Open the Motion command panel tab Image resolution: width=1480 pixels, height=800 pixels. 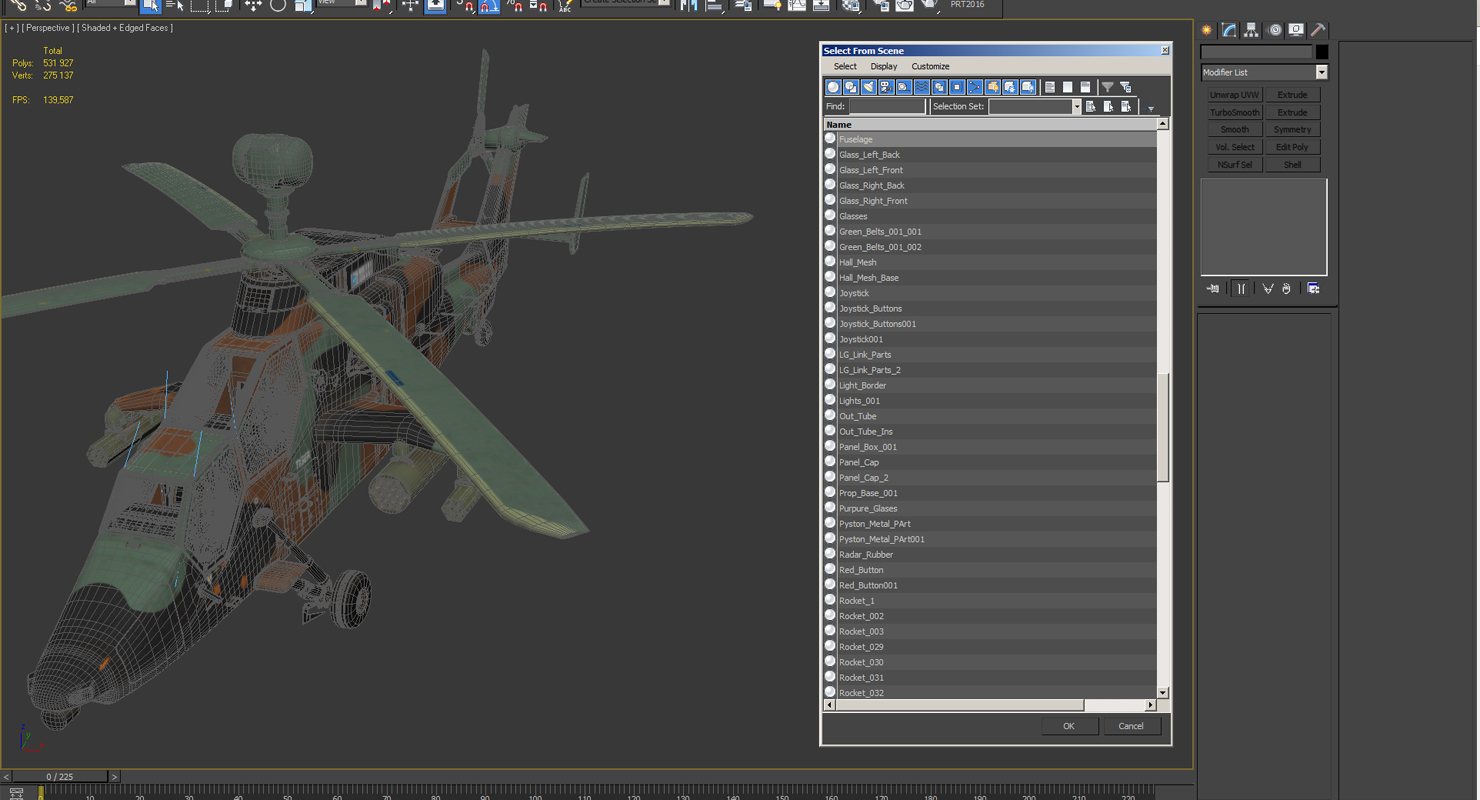click(1274, 30)
